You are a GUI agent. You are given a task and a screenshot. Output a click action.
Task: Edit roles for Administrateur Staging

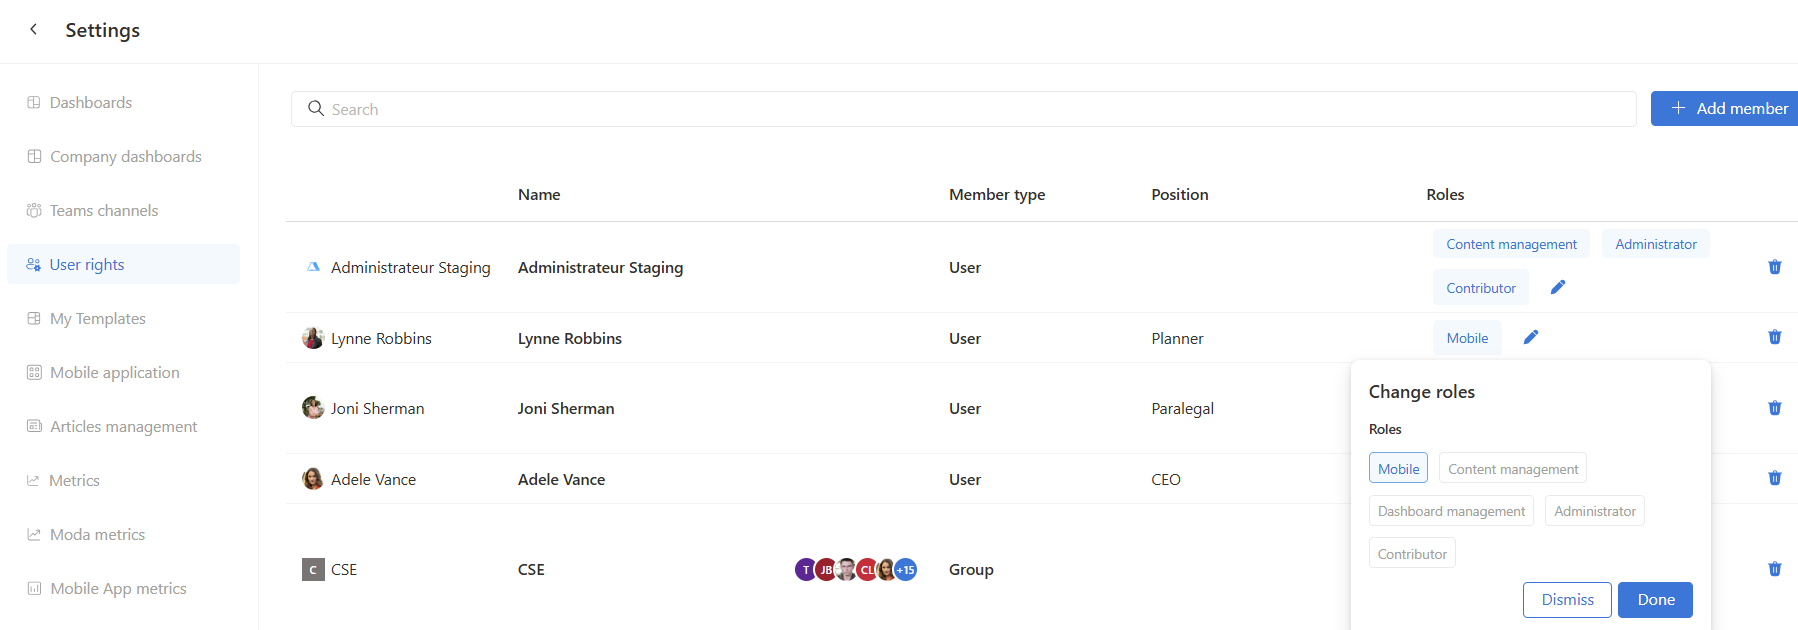(1558, 288)
